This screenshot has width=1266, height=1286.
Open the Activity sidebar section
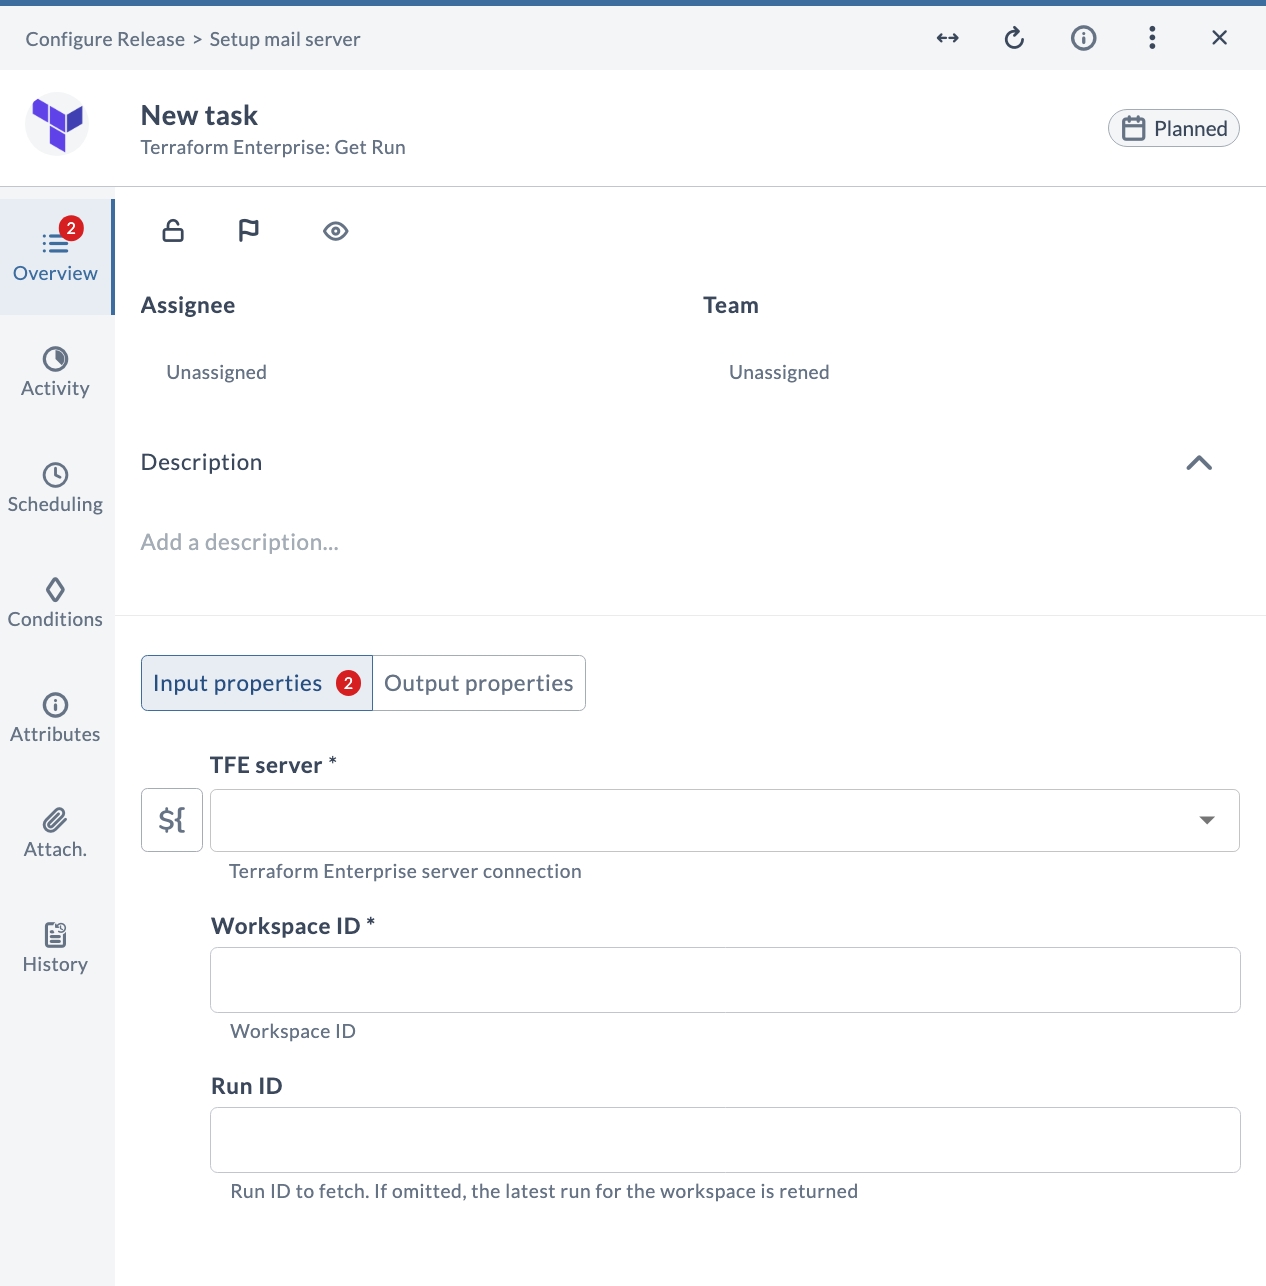click(56, 373)
